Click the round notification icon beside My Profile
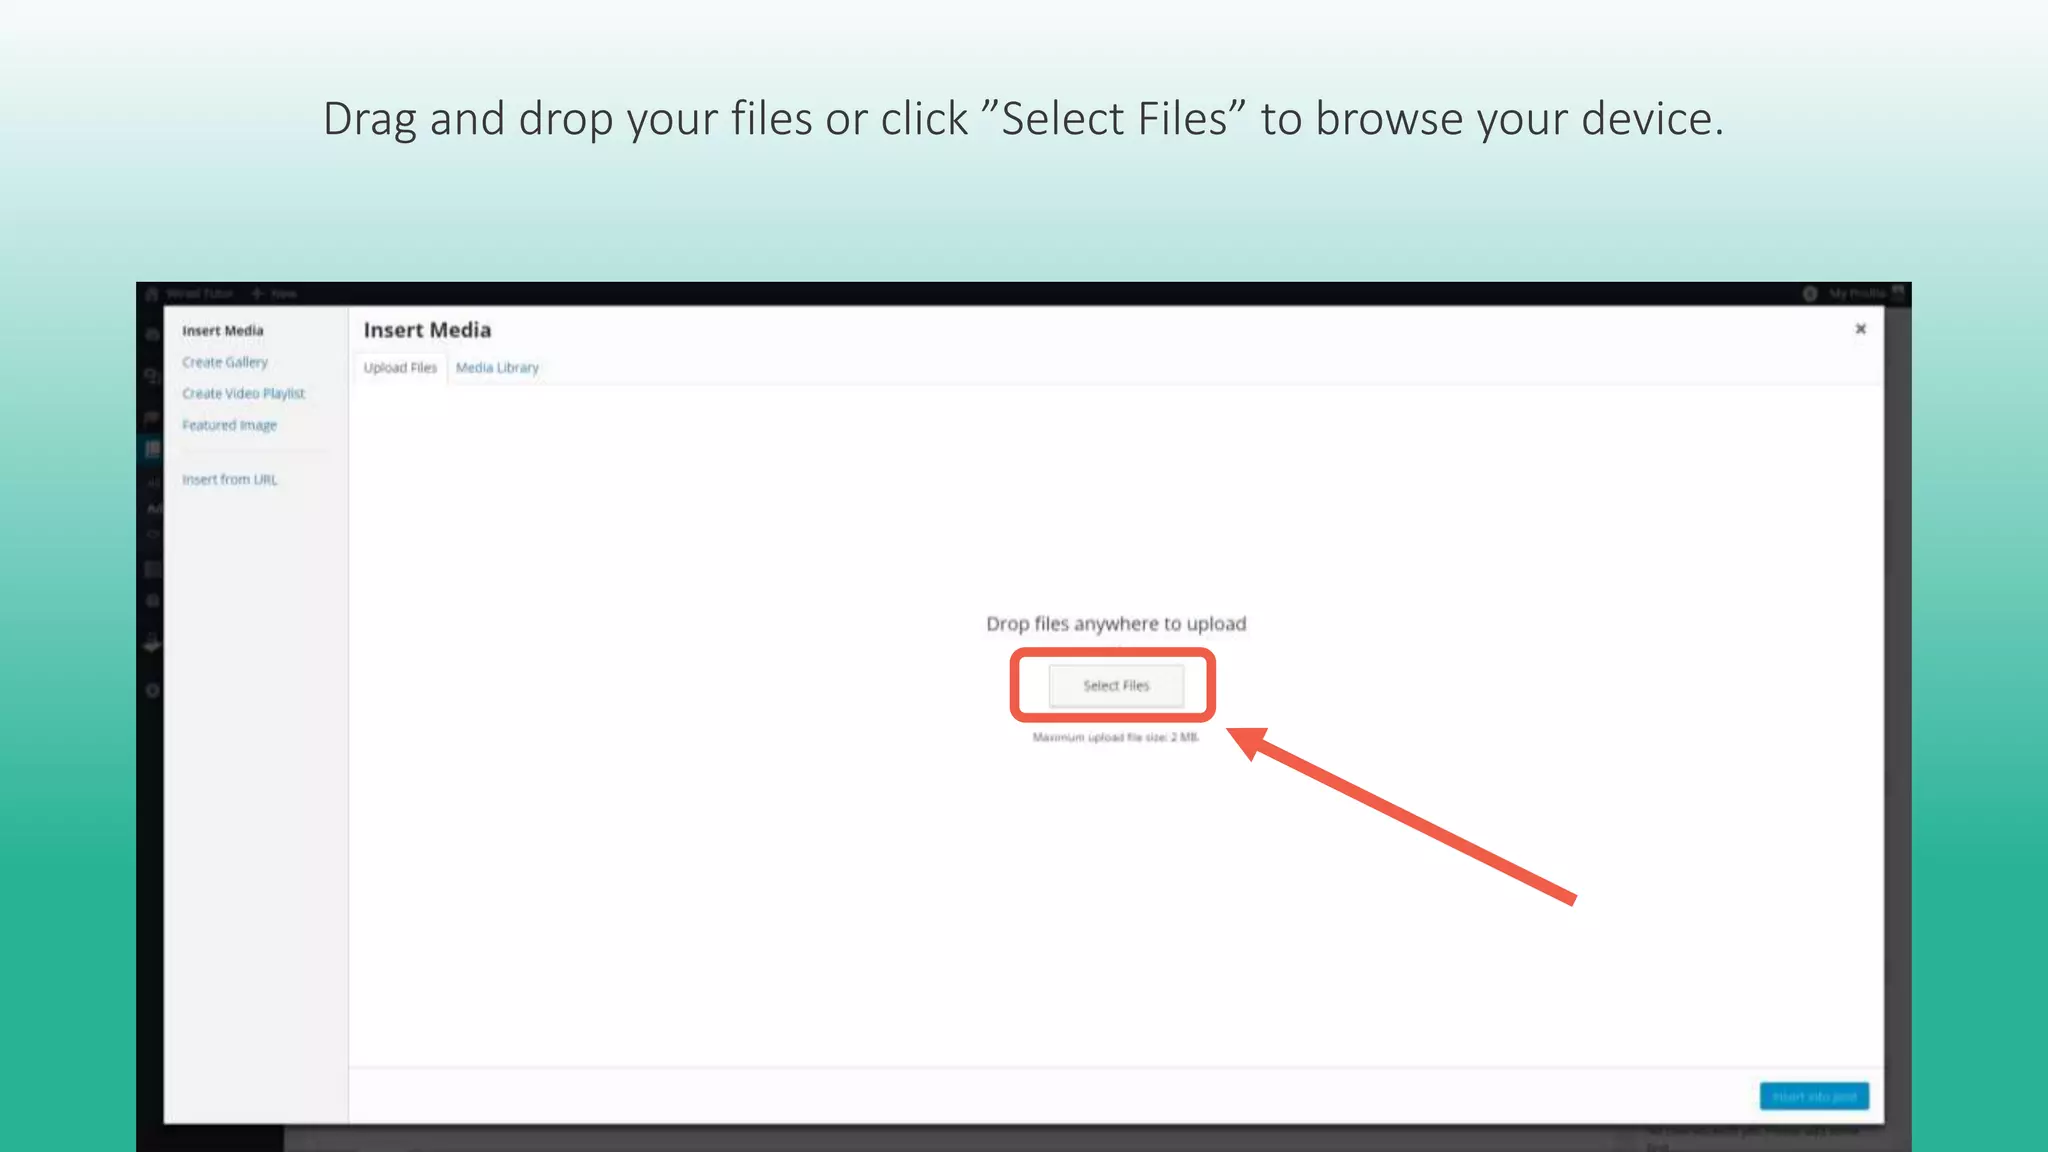This screenshot has width=2048, height=1152. click(x=1810, y=294)
